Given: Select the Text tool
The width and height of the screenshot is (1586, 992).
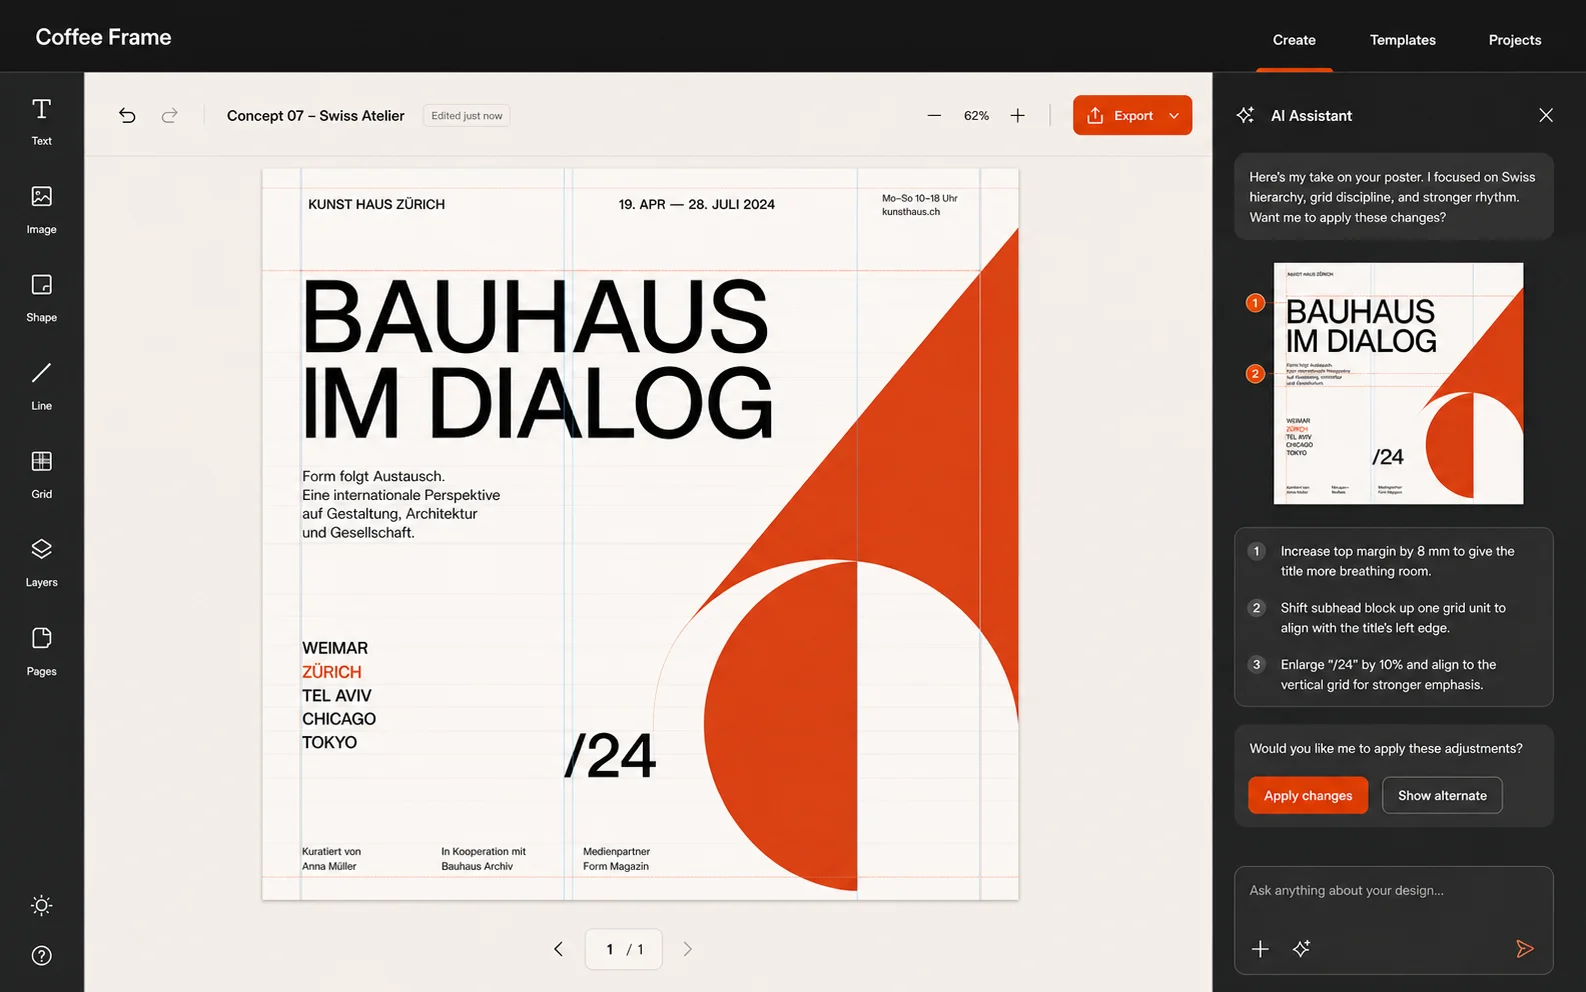Looking at the screenshot, I should 41,122.
